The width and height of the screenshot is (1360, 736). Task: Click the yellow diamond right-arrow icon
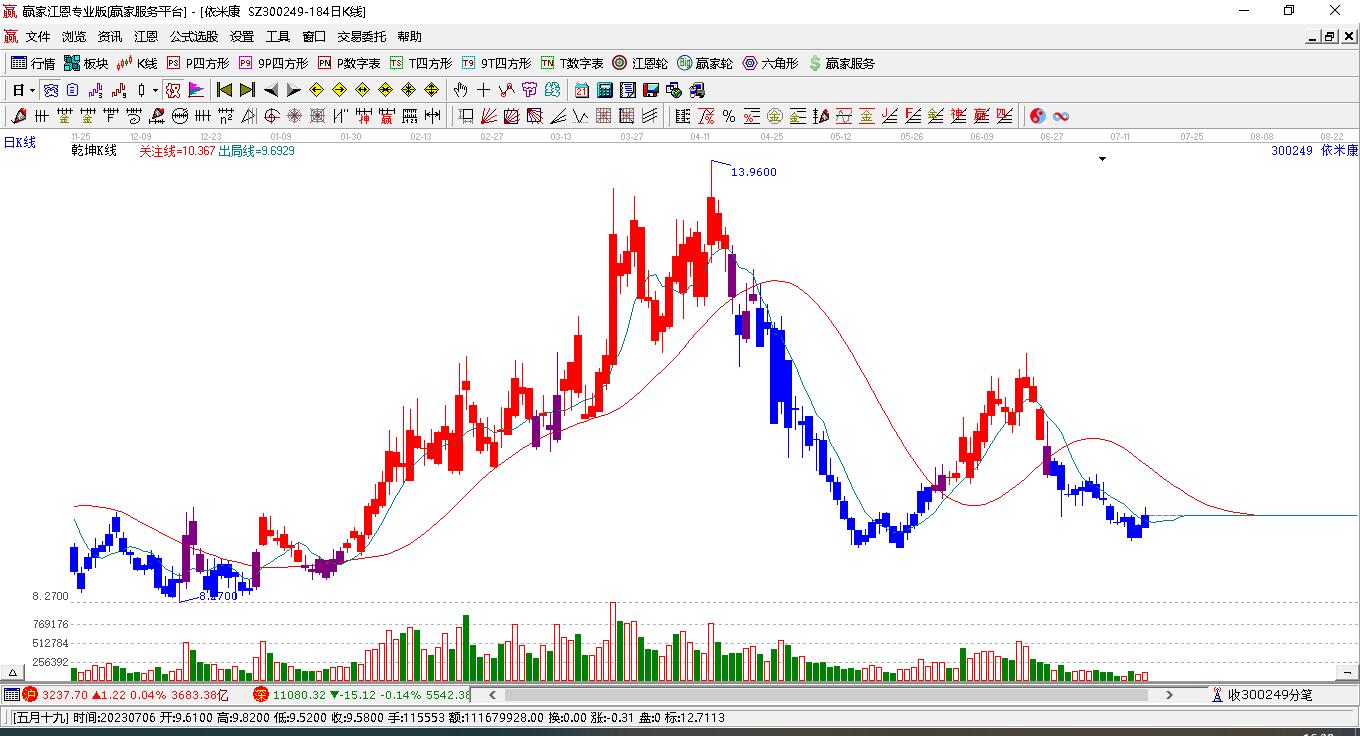point(339,90)
